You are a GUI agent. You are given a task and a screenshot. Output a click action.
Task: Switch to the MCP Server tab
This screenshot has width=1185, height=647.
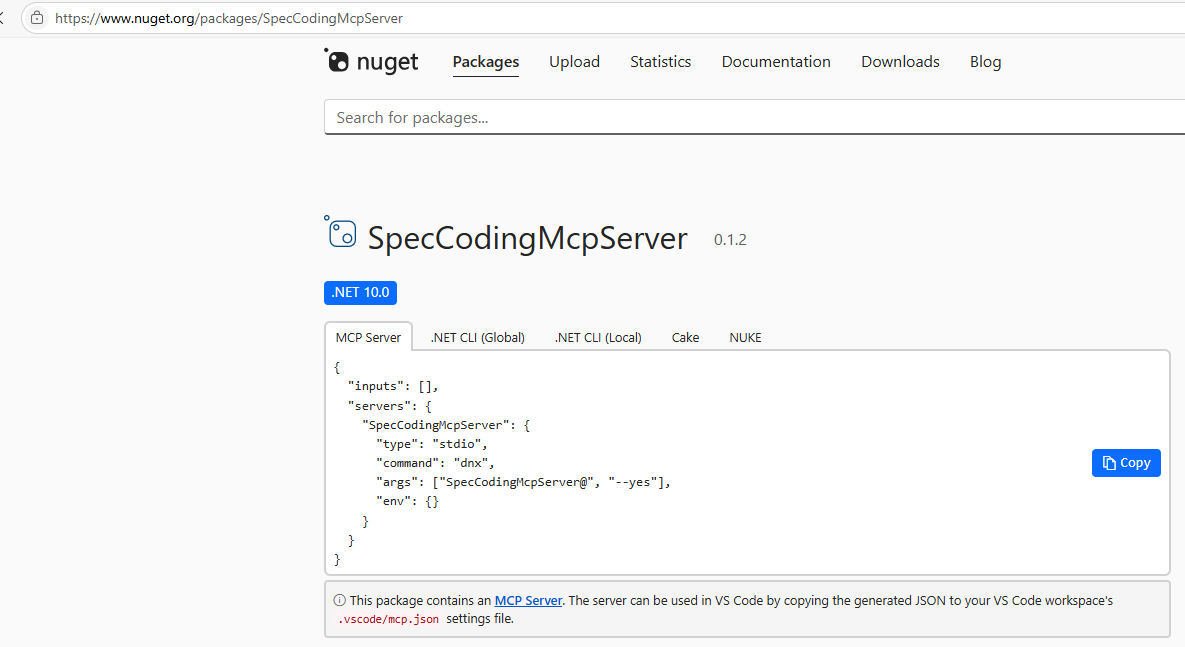click(368, 336)
